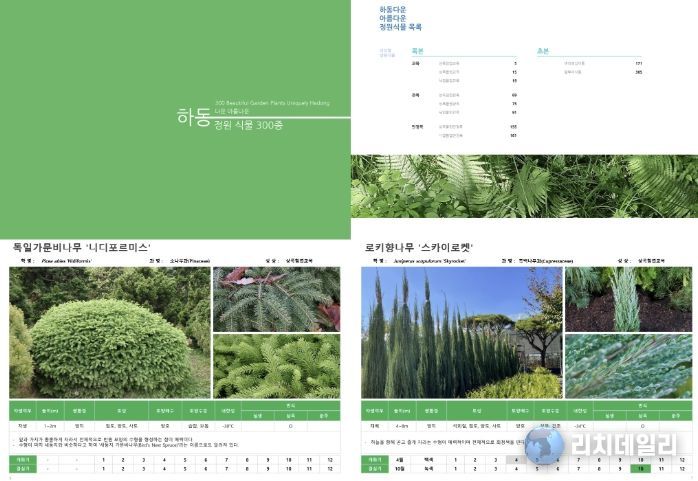
Task: Open the potted juniper photo at top right
Action: (x=627, y=299)
